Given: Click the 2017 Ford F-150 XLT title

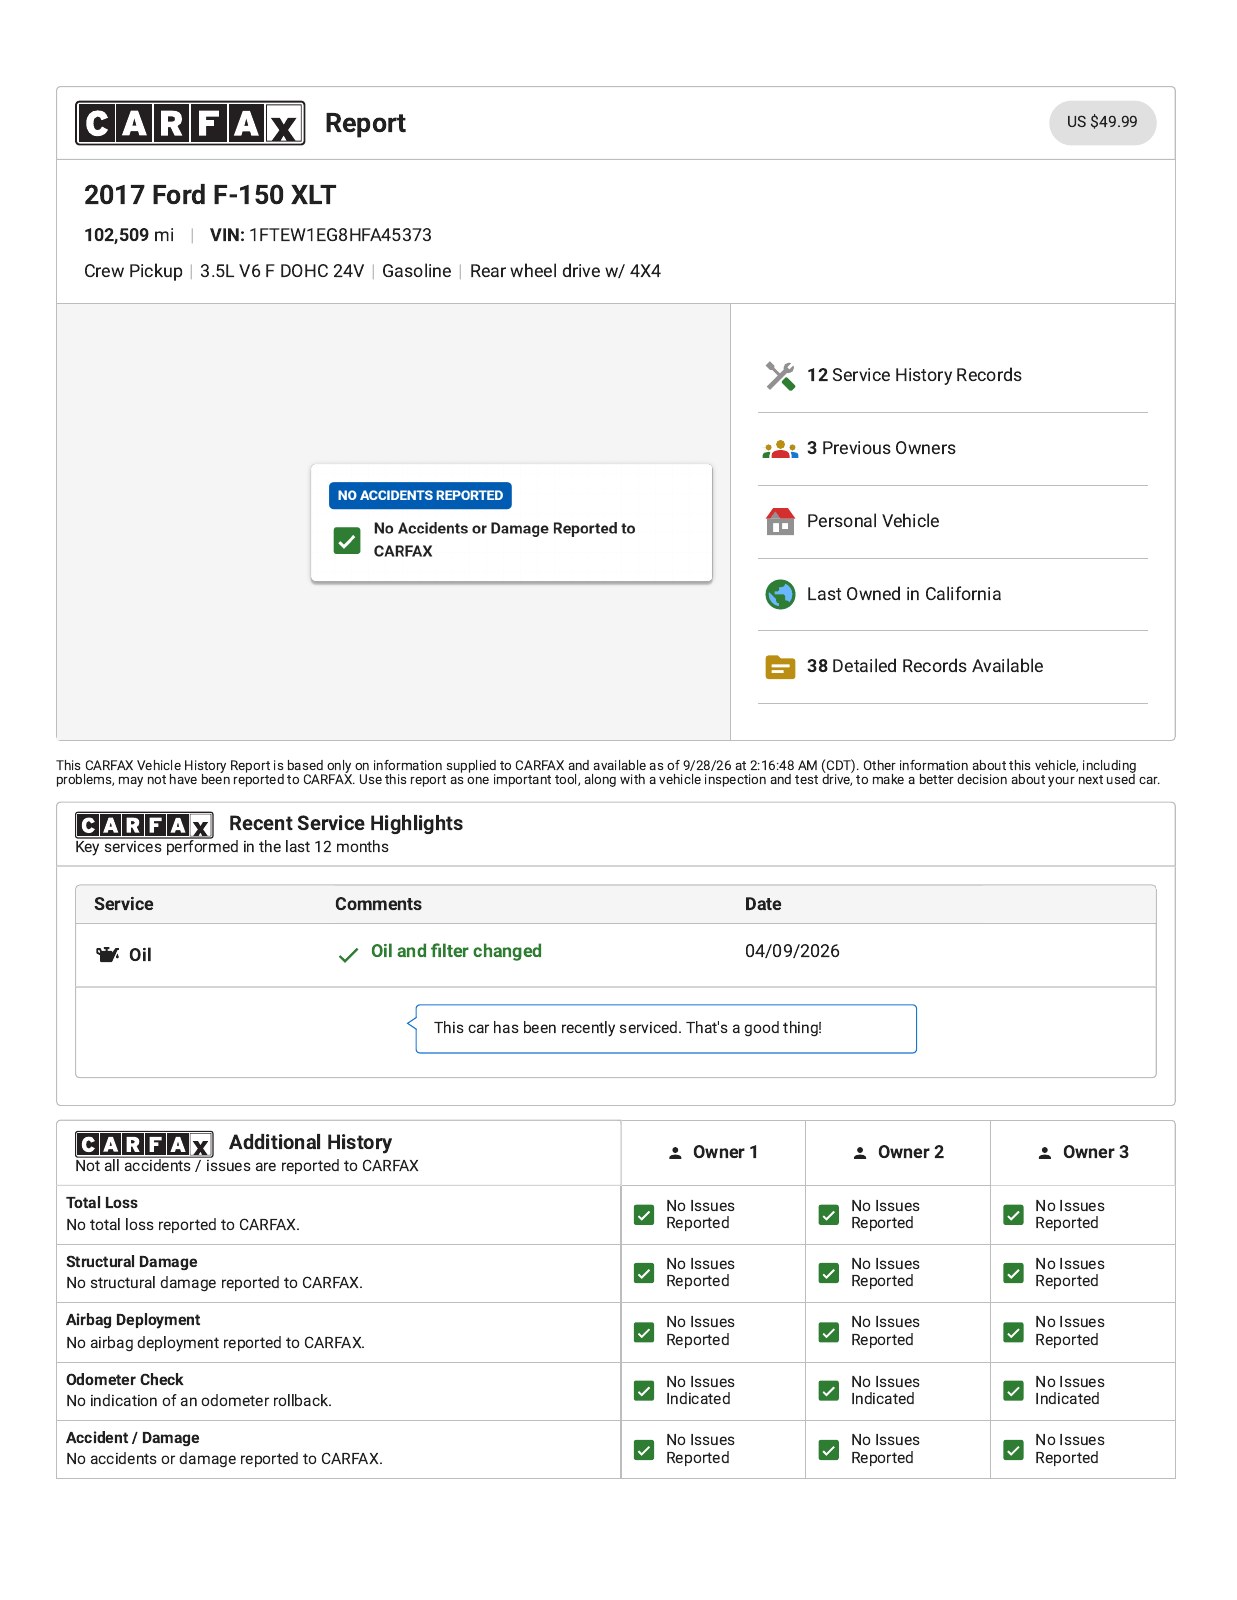Looking at the screenshot, I should (210, 195).
